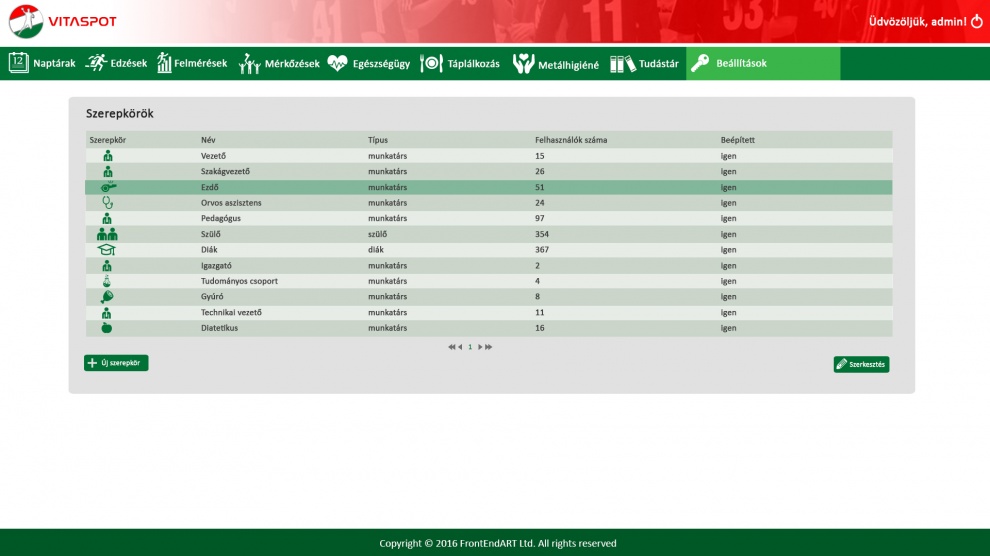Image resolution: width=990 pixels, height=556 pixels.
Task: Click the logout power icon
Action: coord(976,21)
